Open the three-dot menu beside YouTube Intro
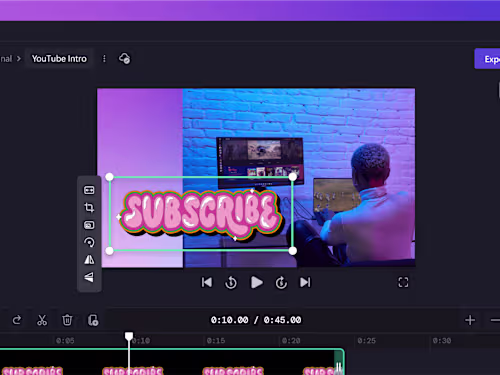This screenshot has height=375, width=500. 104,59
